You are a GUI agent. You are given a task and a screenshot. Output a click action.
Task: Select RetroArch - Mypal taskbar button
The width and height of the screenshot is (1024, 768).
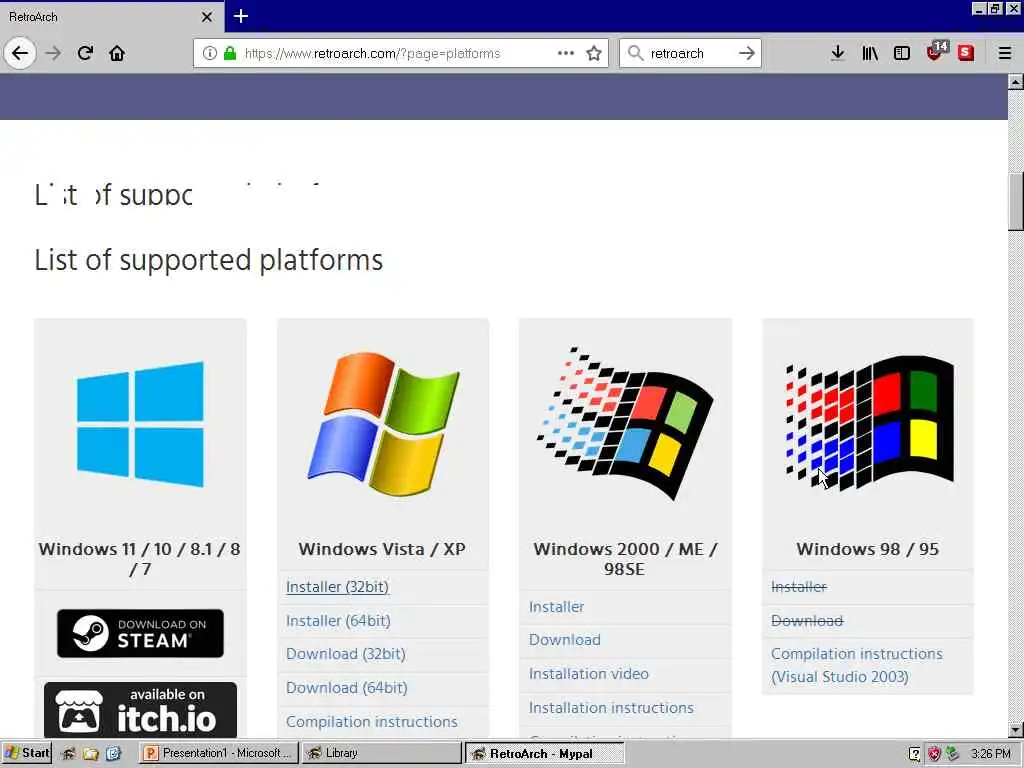pyautogui.click(x=545, y=754)
